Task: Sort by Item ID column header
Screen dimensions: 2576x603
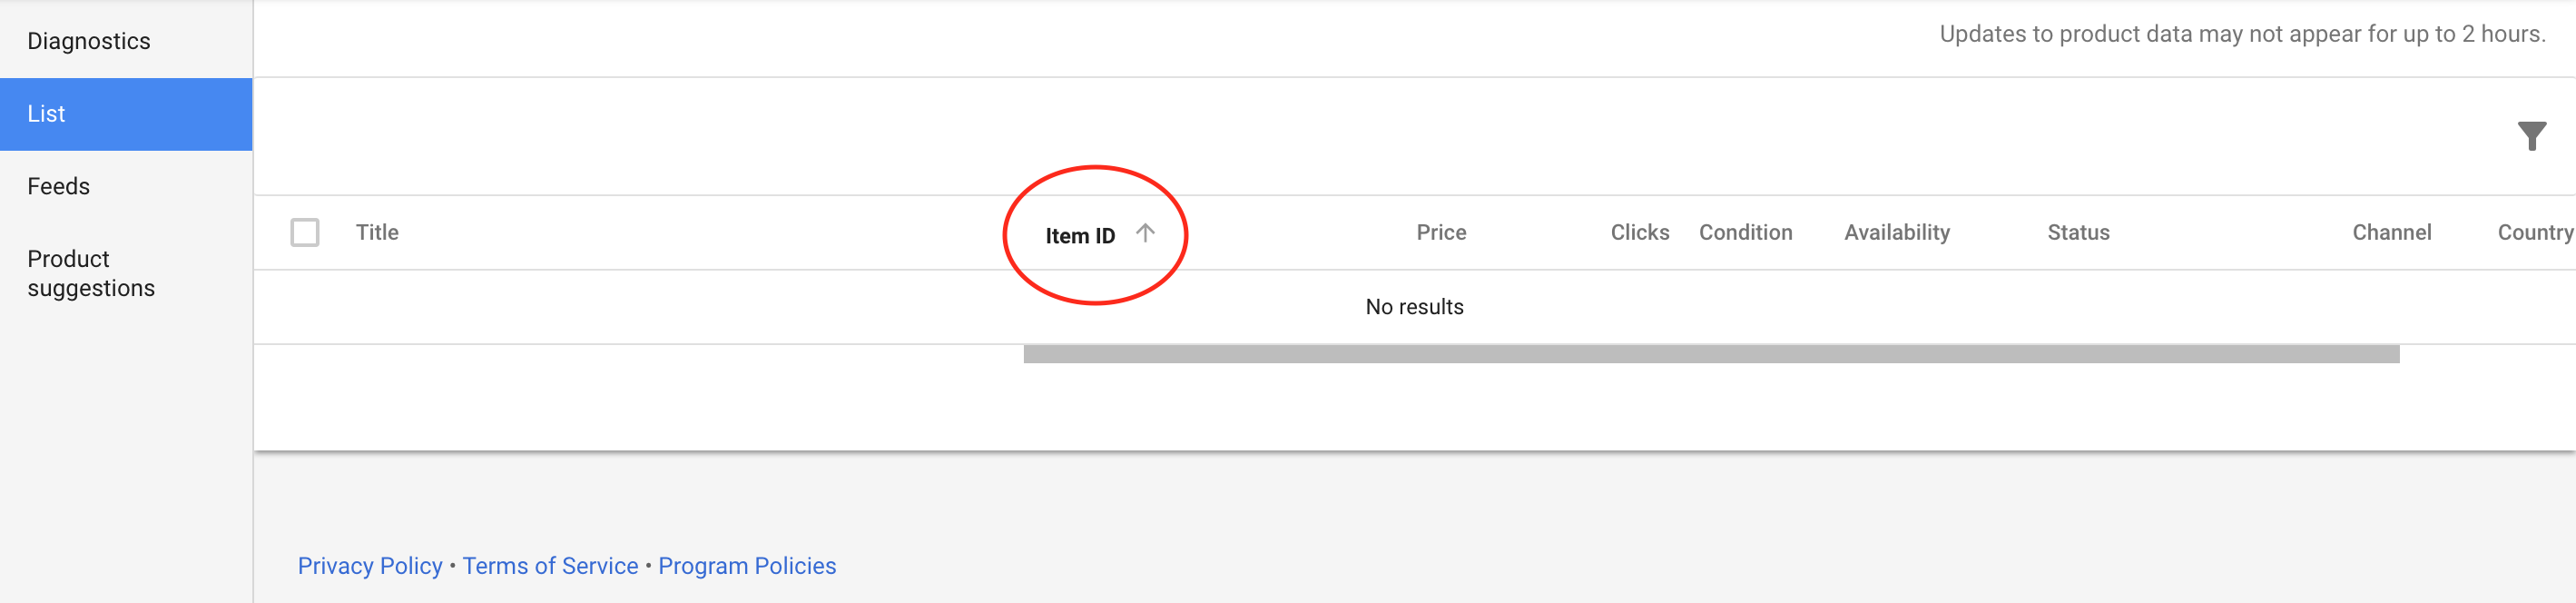Action: pos(1080,235)
